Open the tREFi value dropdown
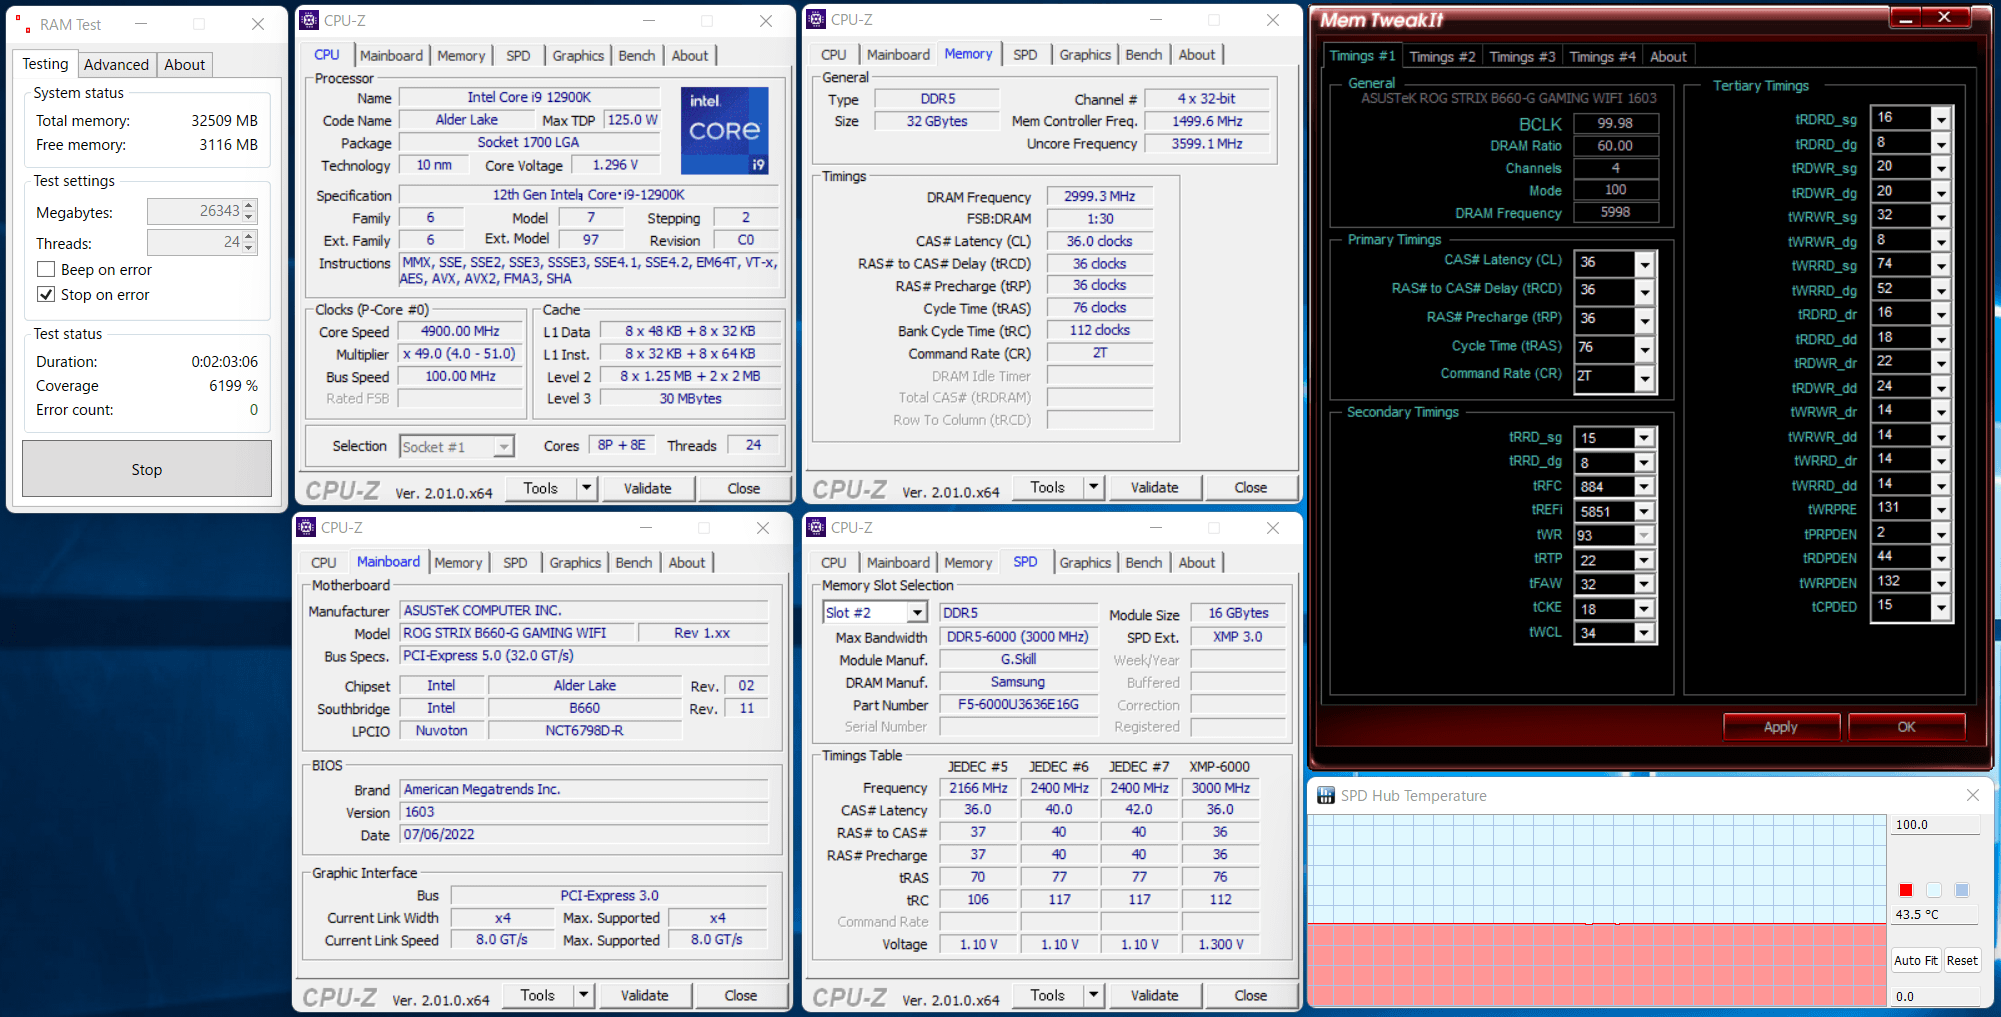This screenshot has height=1017, width=2001. point(1644,511)
